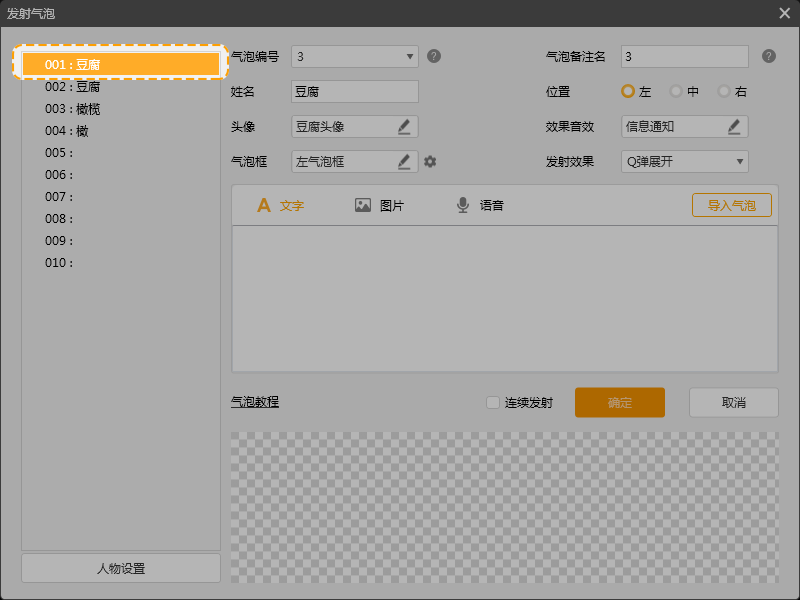
Task: Select list item 003 : 橄榄
Action: (73, 109)
